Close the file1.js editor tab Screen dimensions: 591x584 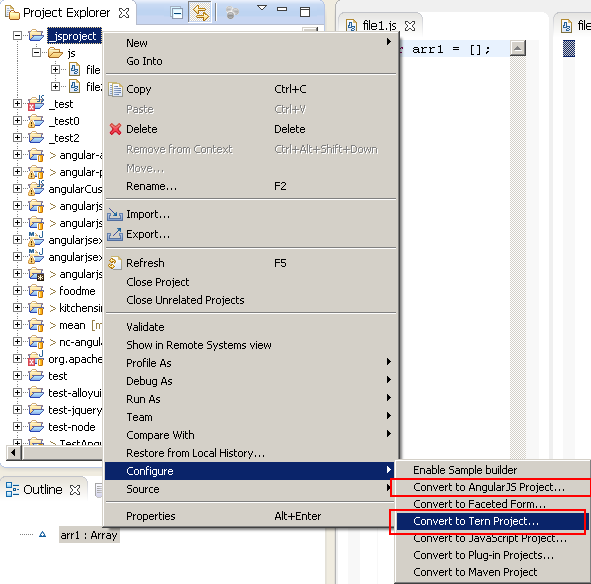coord(410,26)
